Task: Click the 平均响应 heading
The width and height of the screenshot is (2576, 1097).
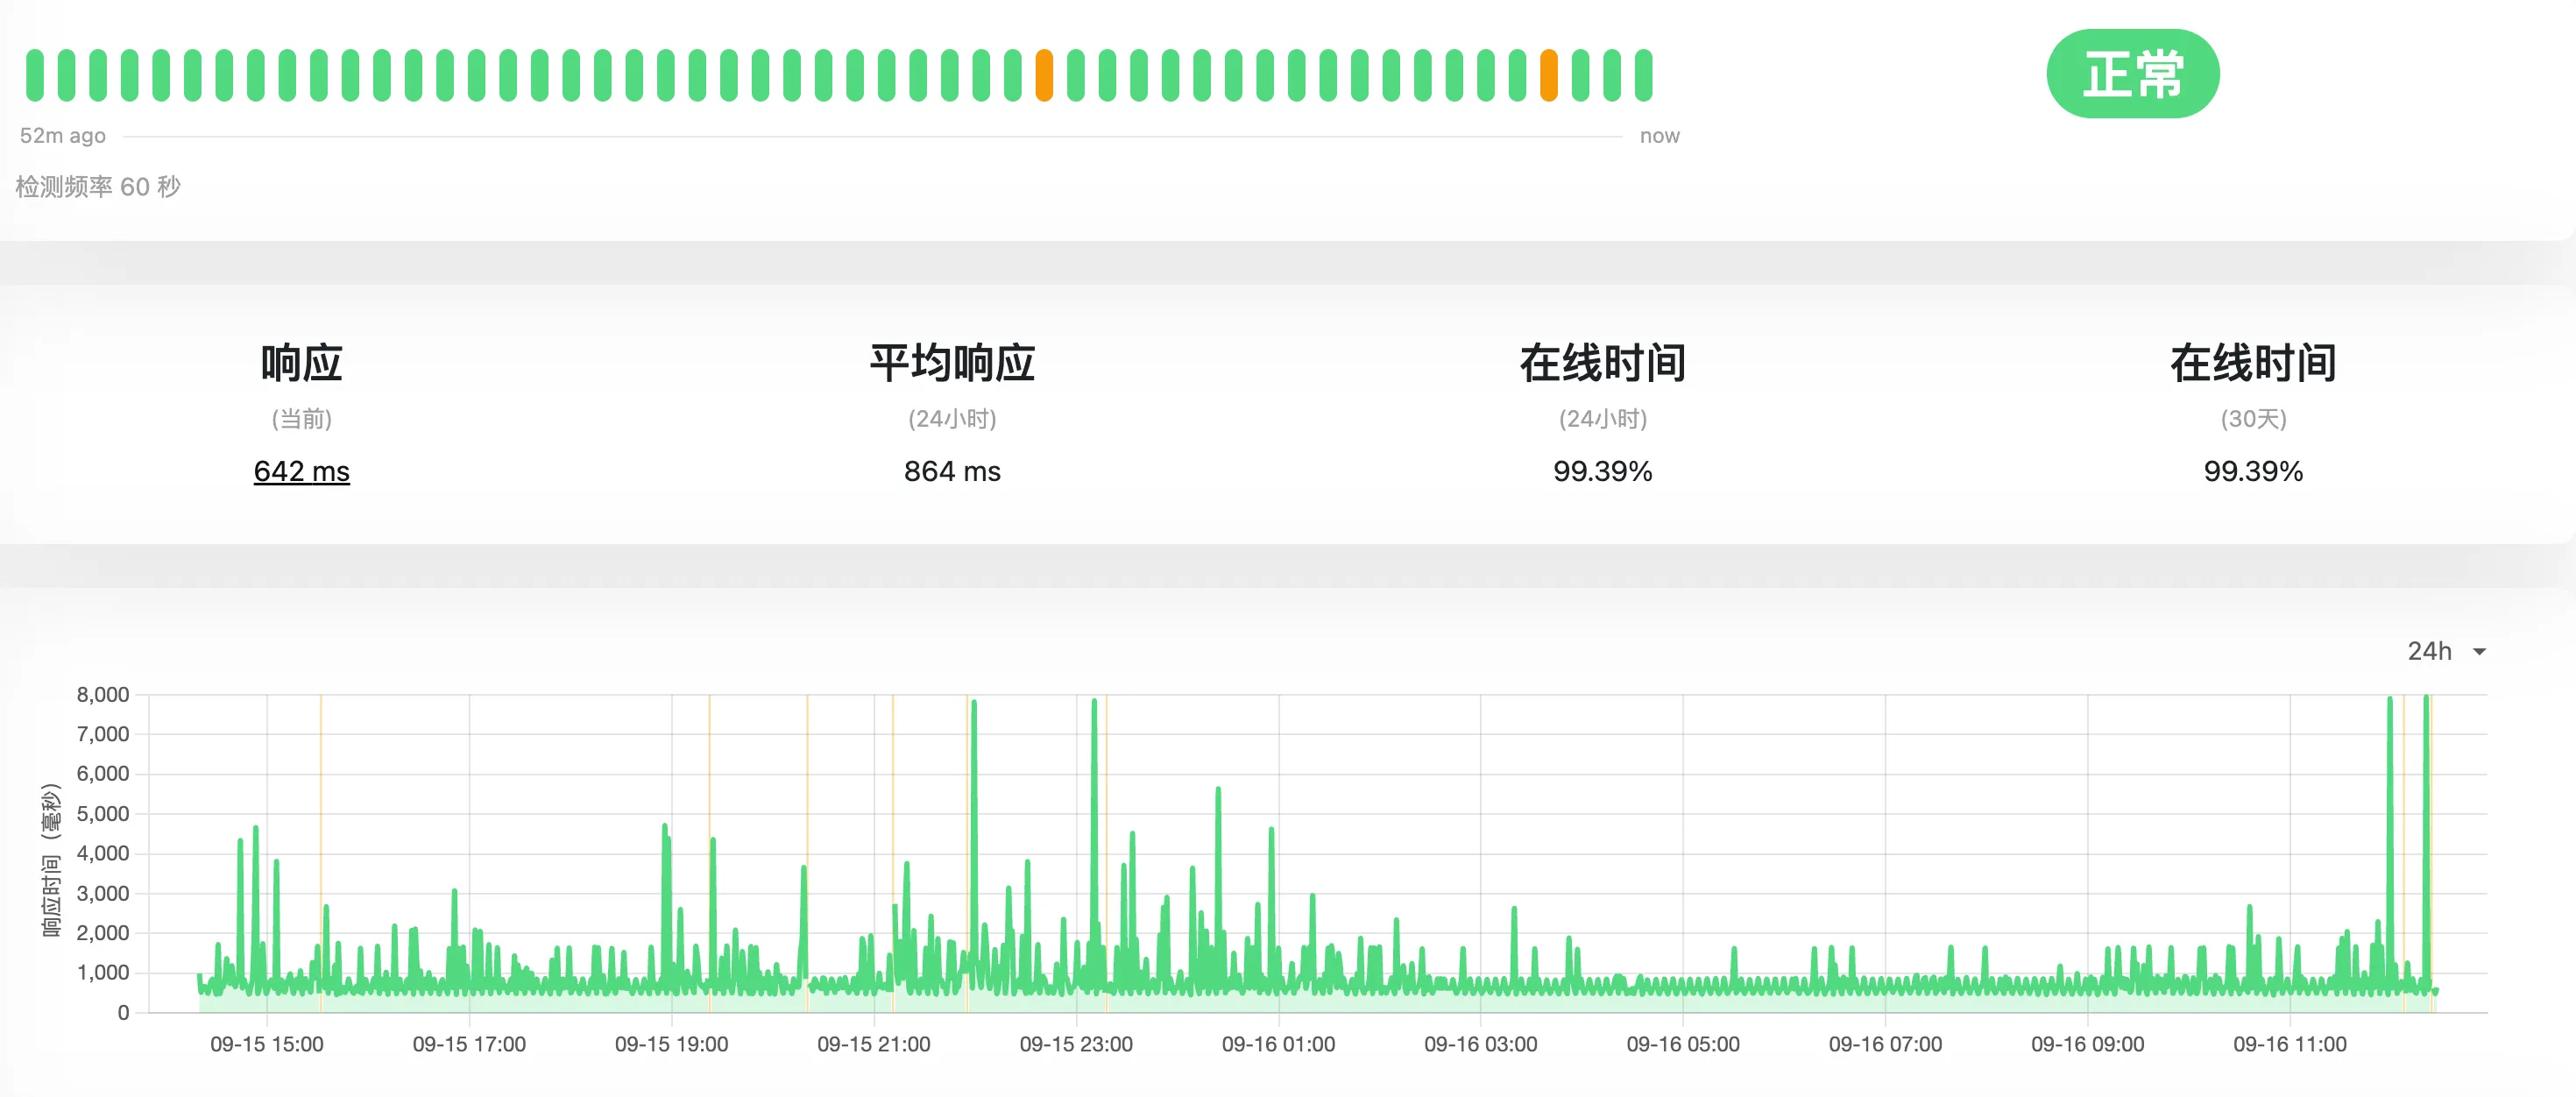Action: tap(952, 363)
